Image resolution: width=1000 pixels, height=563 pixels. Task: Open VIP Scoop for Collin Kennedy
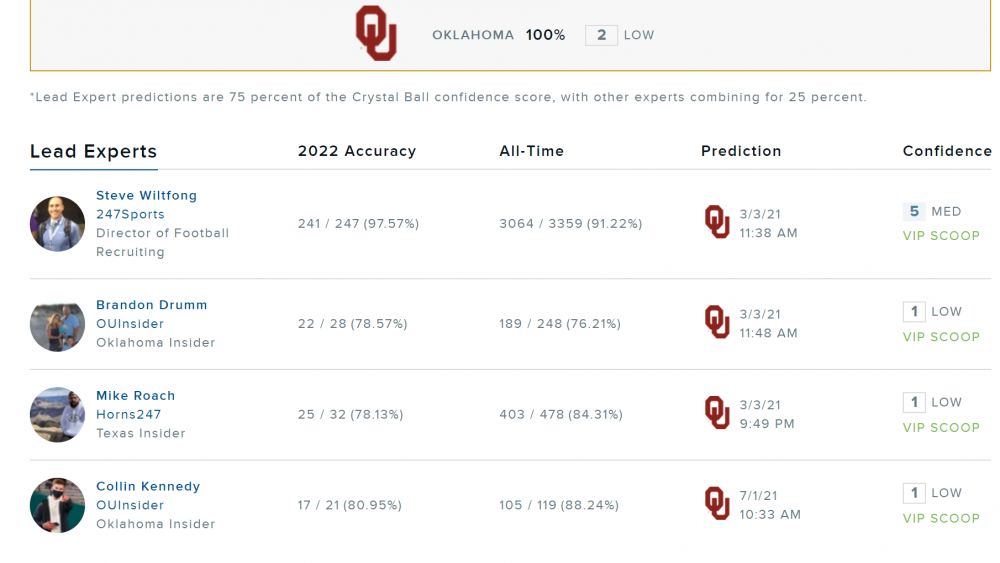[x=941, y=518]
